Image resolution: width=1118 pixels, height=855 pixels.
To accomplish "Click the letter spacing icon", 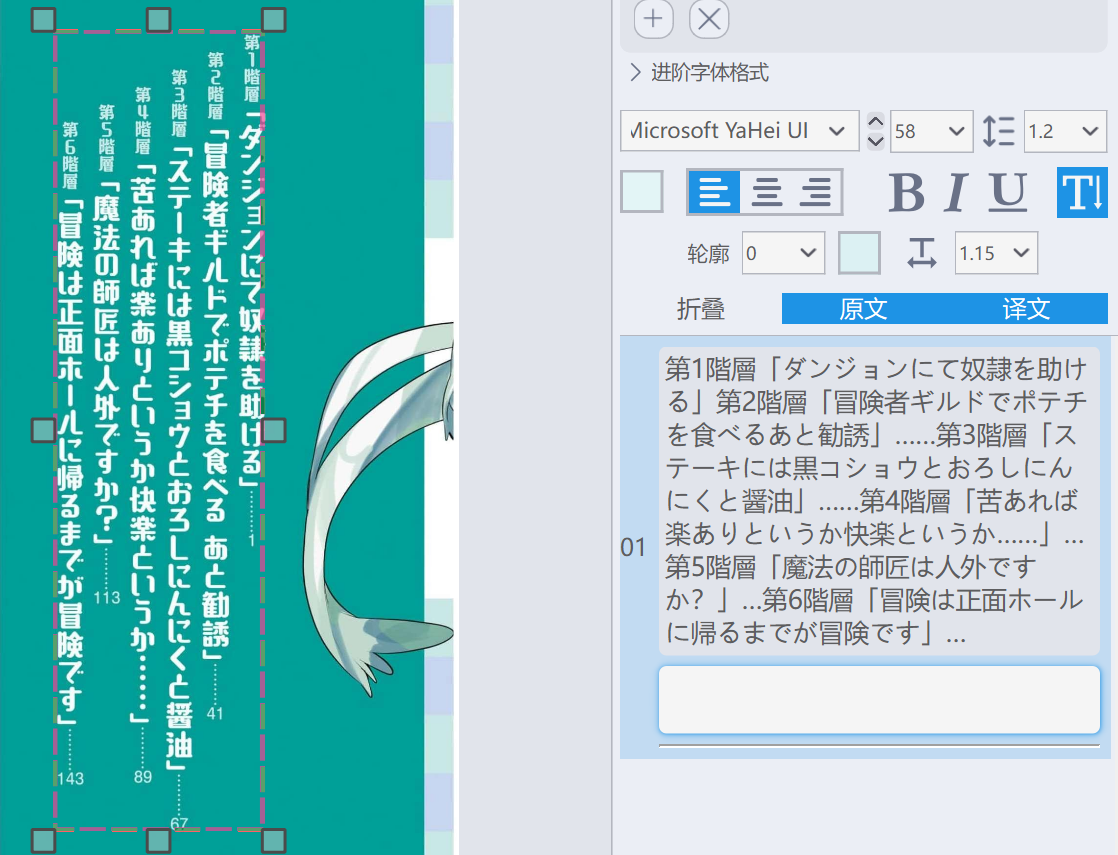I will click(921, 252).
